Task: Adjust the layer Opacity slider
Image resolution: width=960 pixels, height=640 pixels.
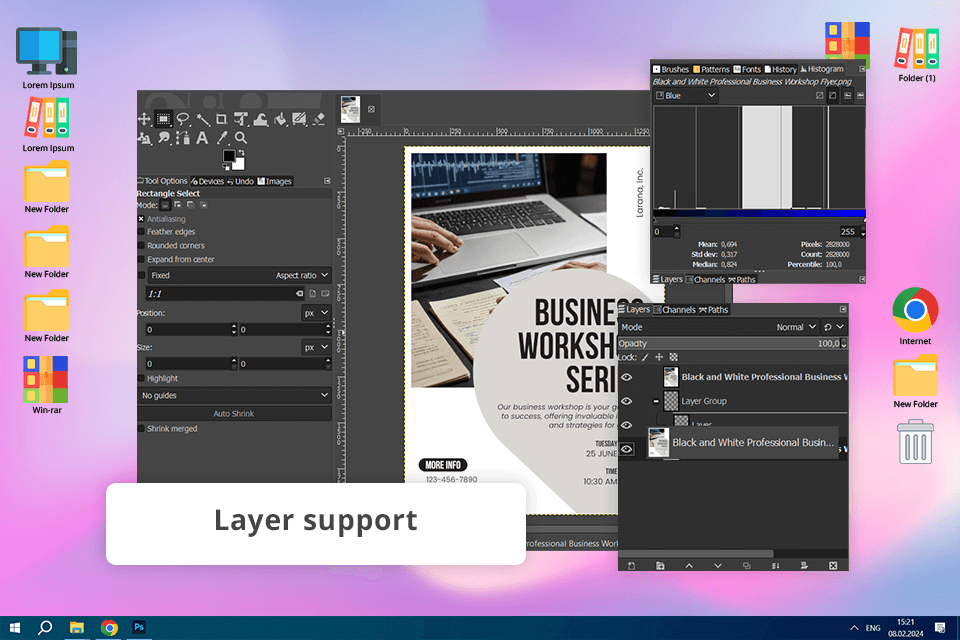Action: (732, 344)
